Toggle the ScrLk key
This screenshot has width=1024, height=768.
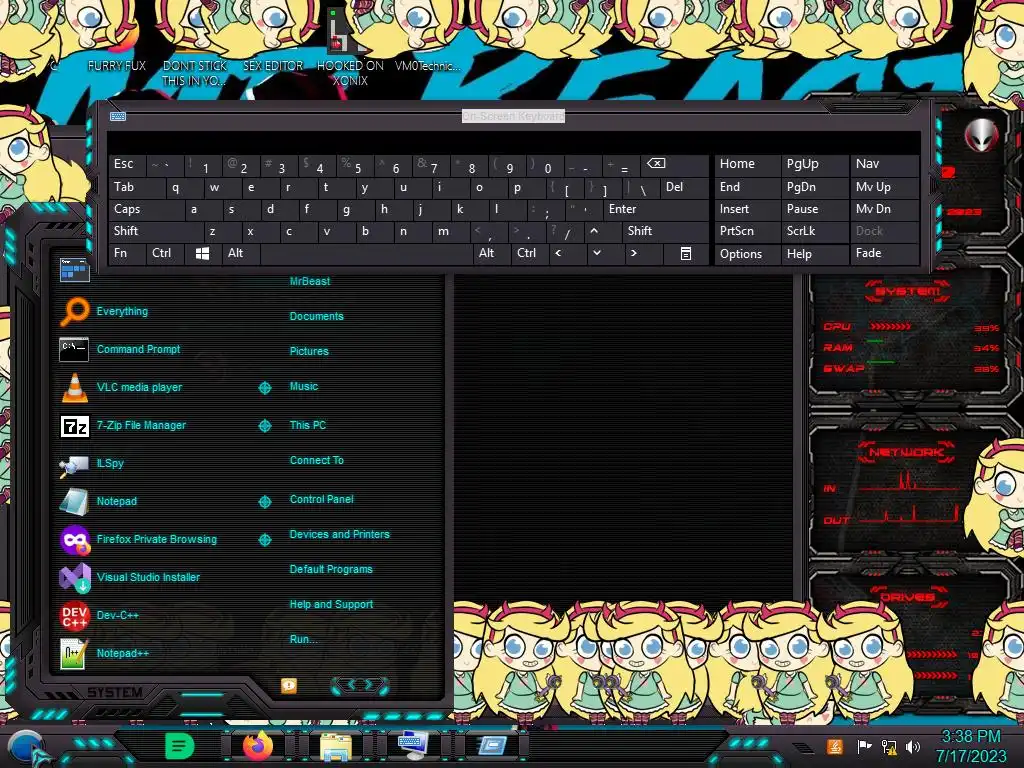[814, 231]
